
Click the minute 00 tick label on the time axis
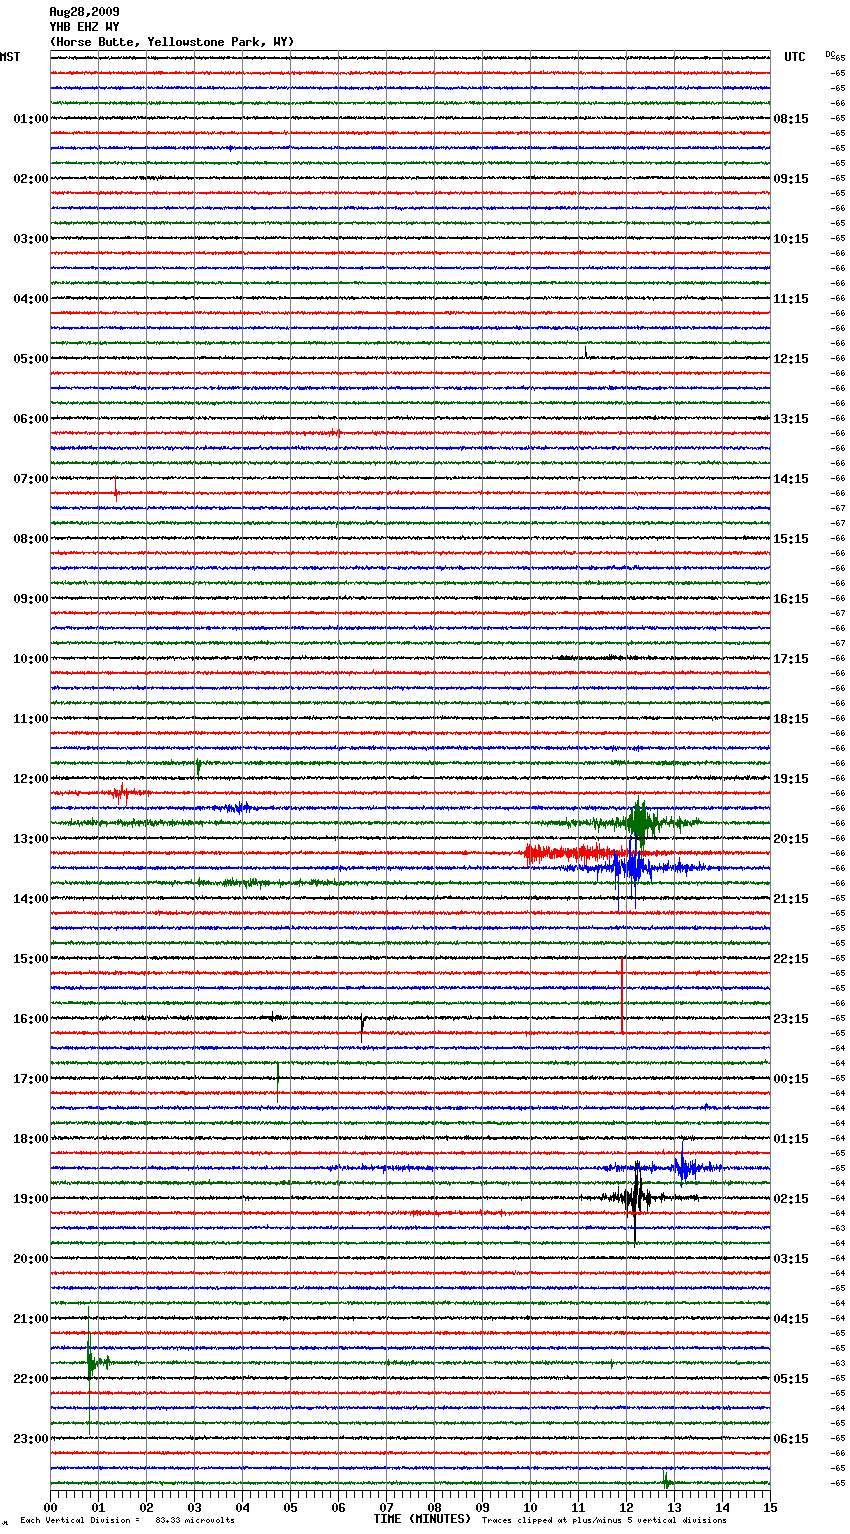click(x=50, y=1507)
